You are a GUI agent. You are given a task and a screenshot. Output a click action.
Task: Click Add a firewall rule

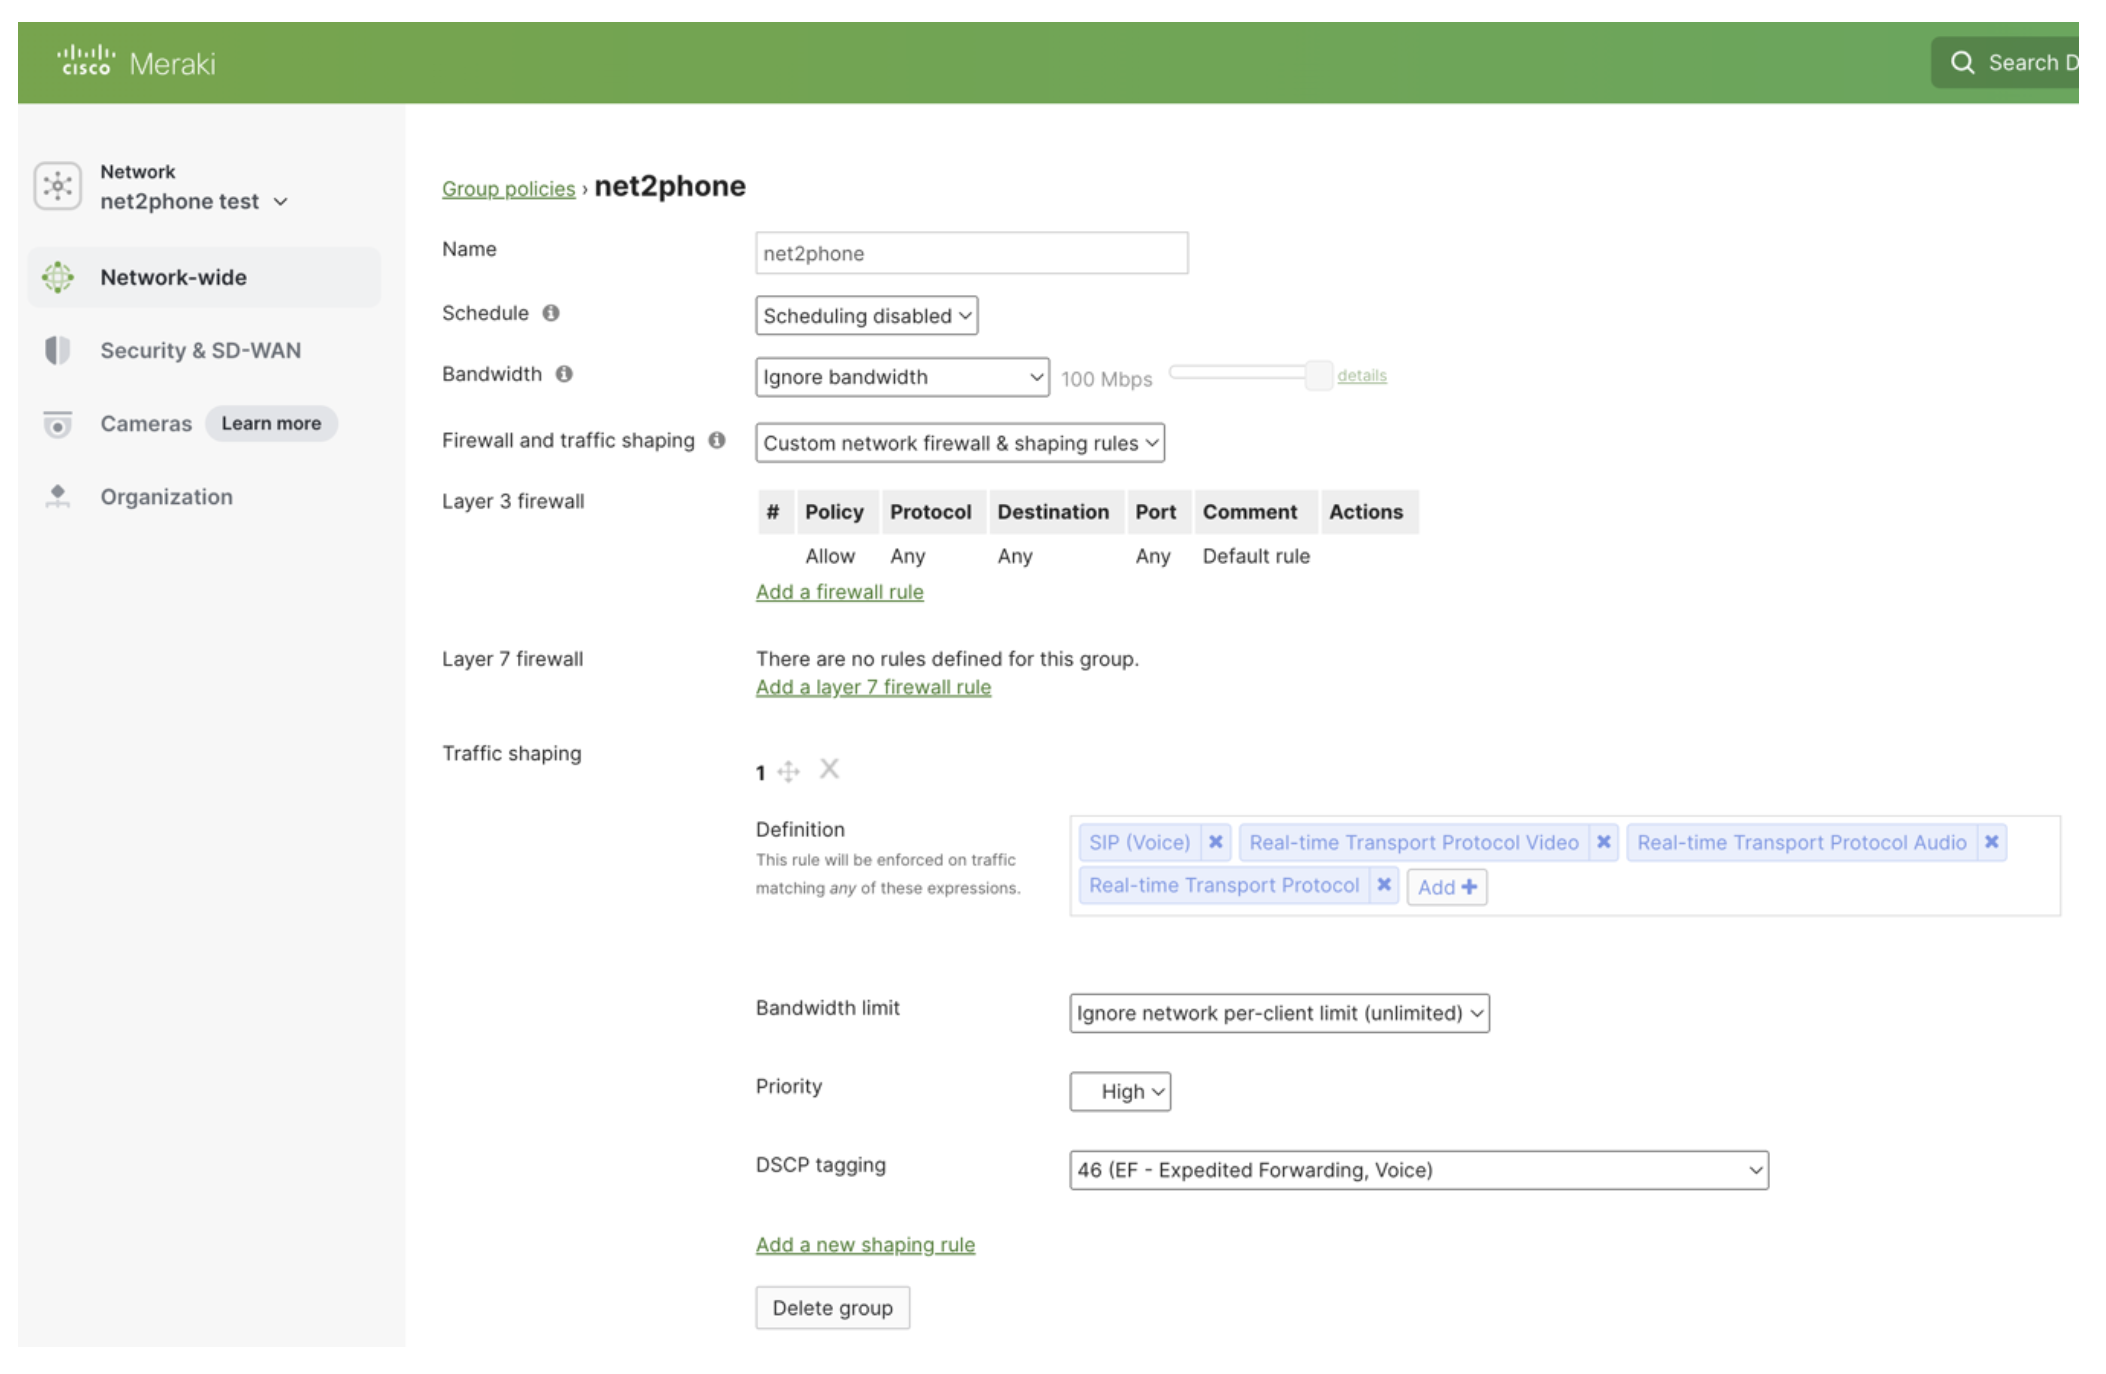point(839,592)
